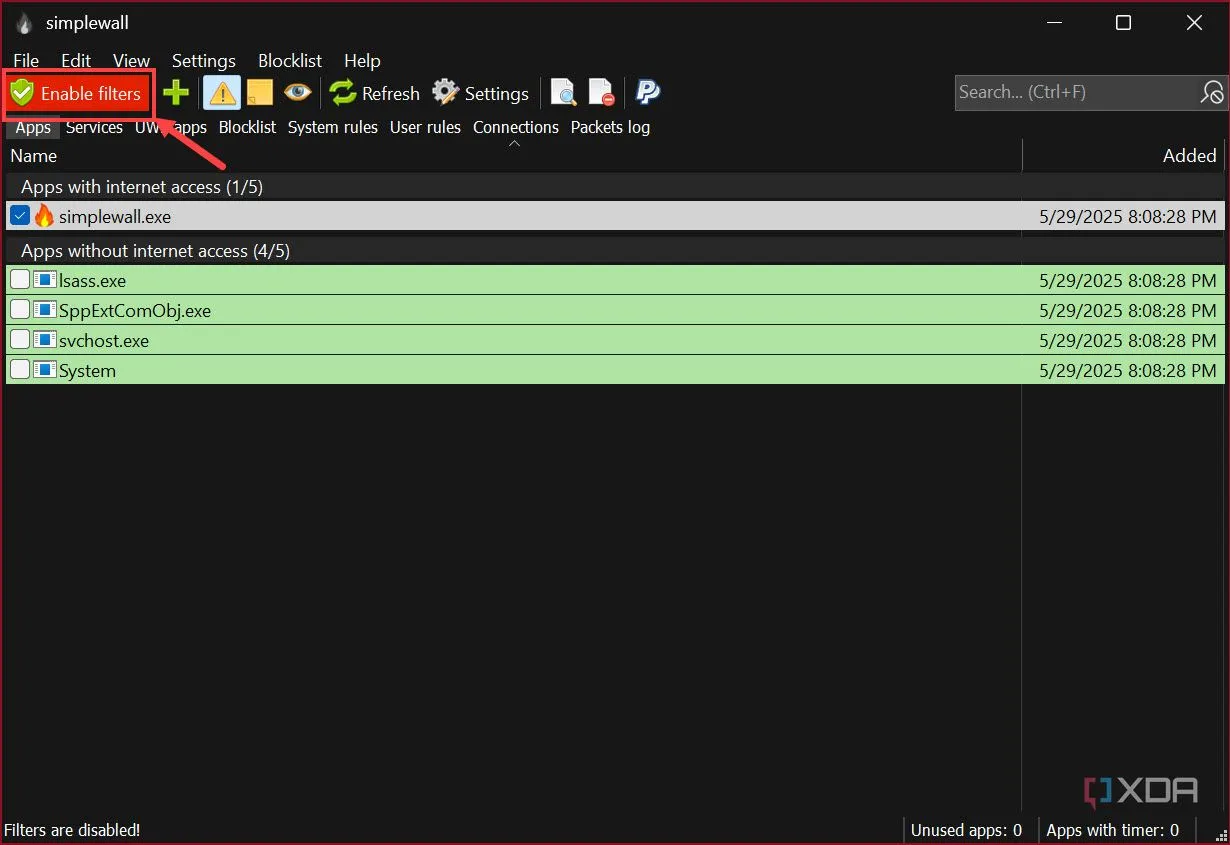
Task: Switch to the Blocklist tab
Action: 247,127
